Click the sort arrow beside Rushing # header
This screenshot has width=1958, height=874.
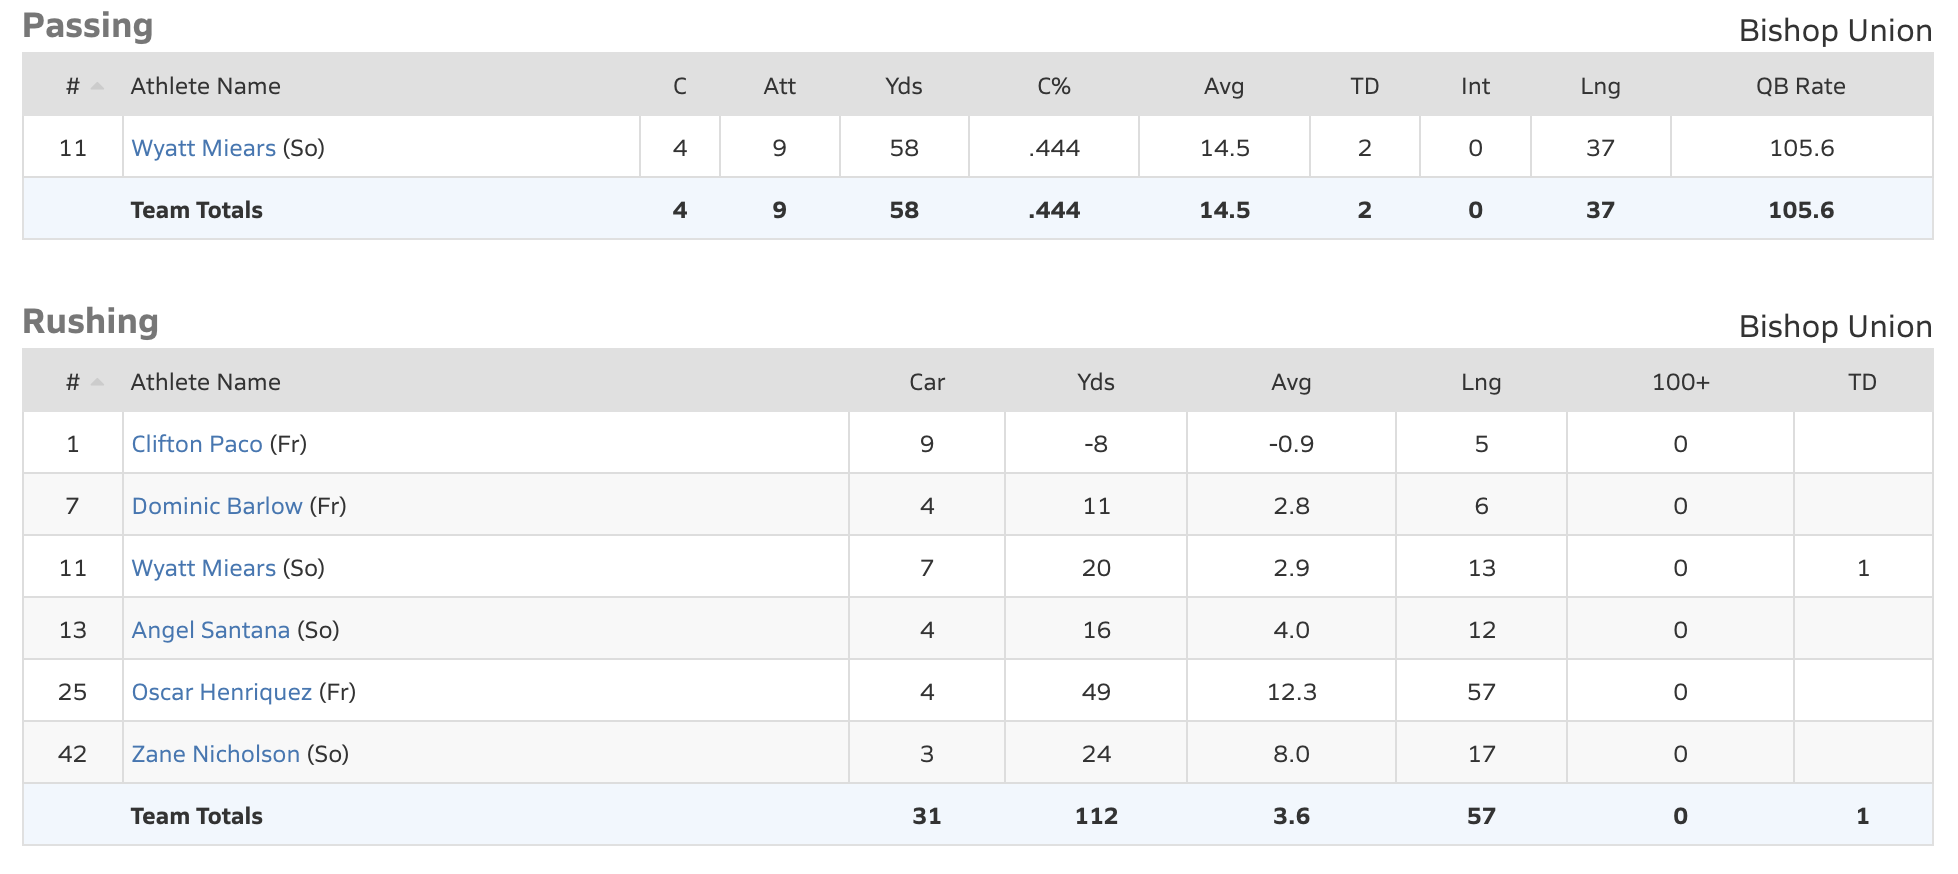(x=96, y=381)
